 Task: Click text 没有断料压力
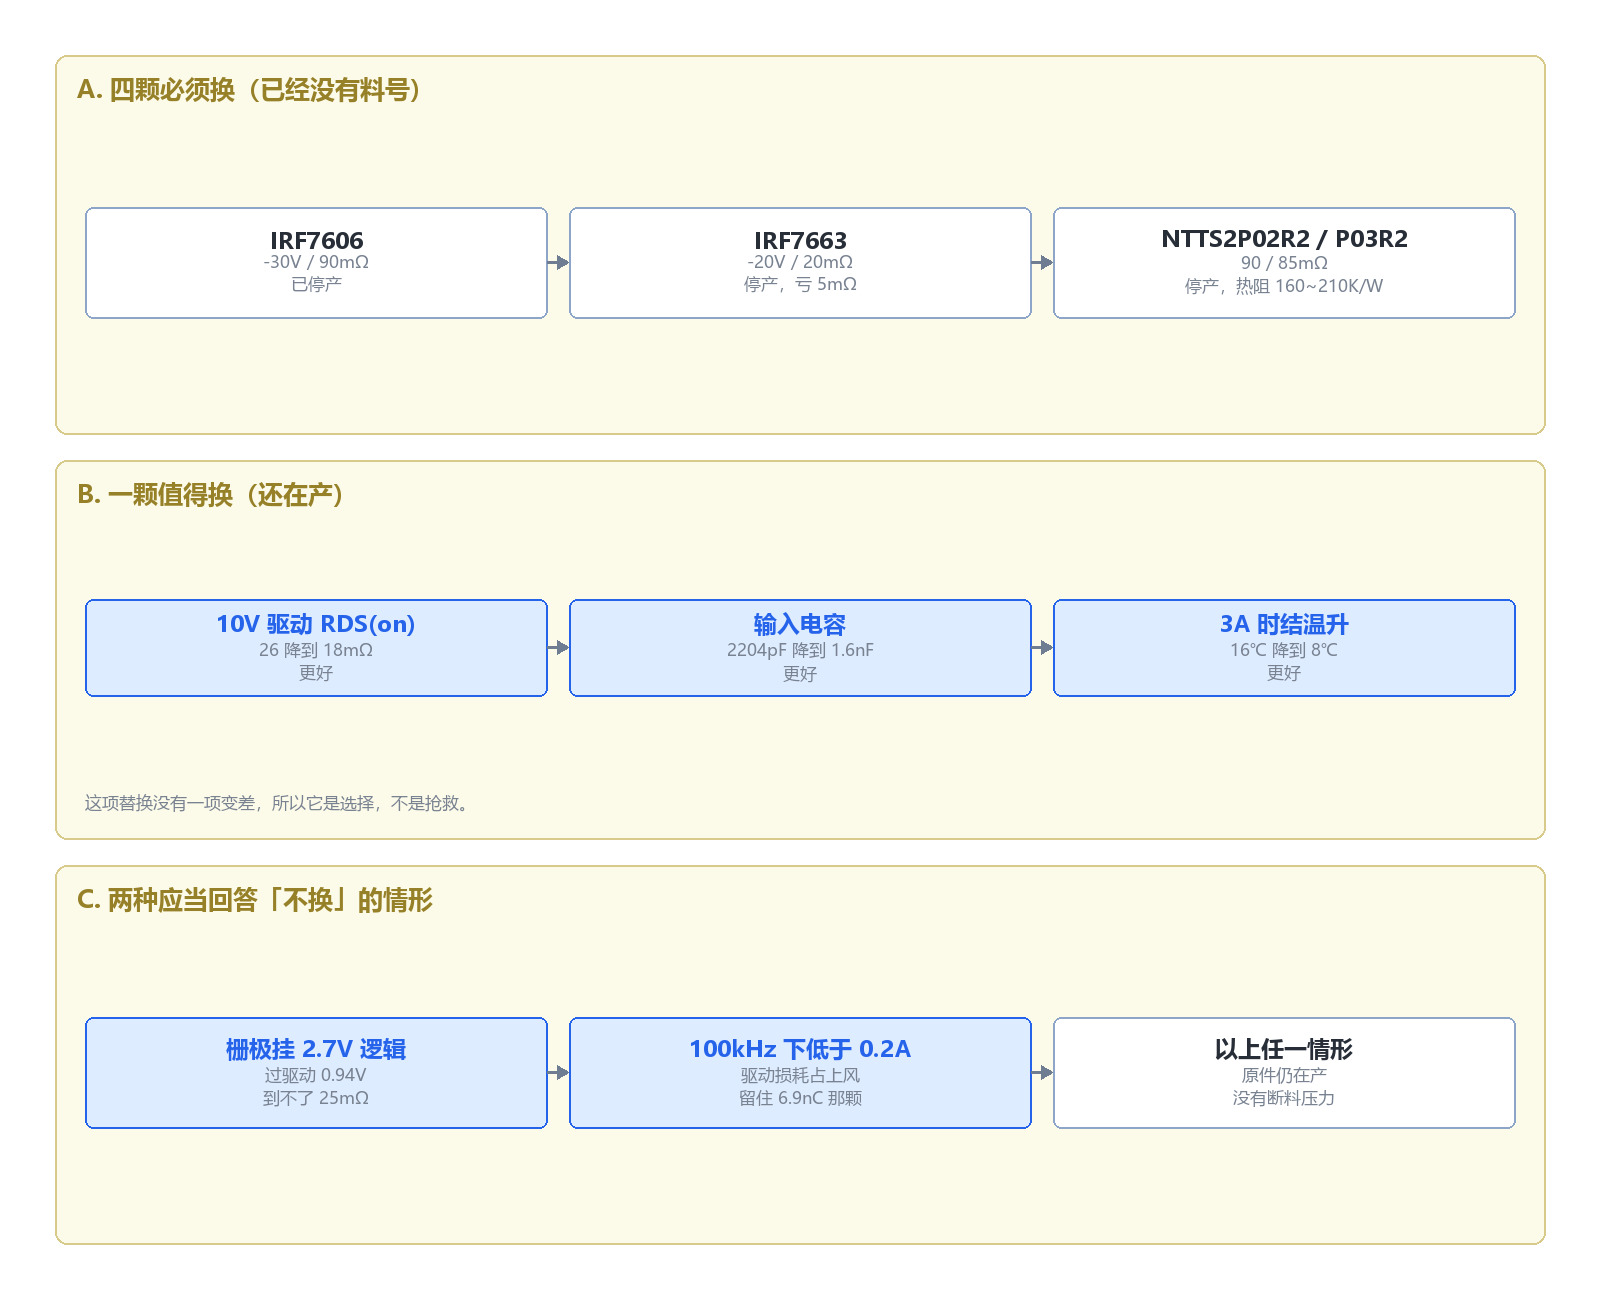pyautogui.click(x=1284, y=1098)
